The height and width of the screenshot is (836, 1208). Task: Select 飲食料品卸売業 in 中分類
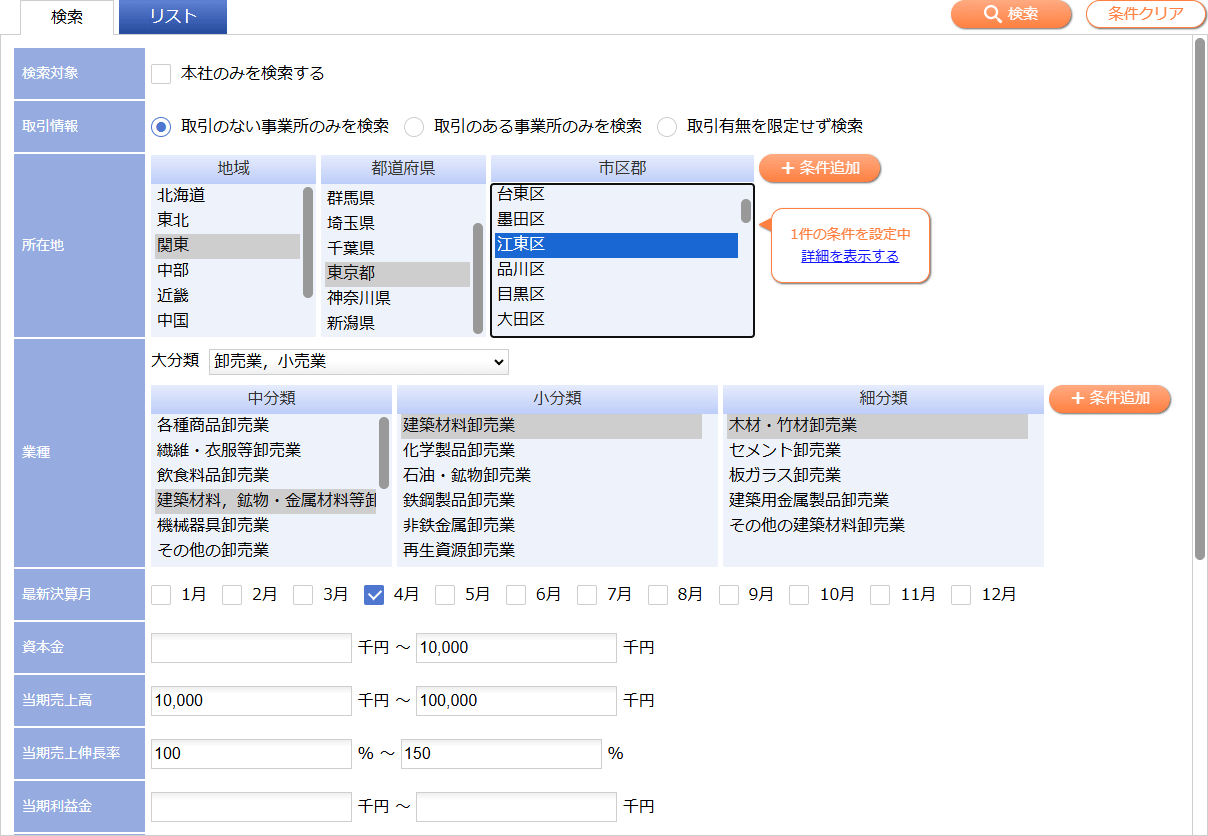click(265, 476)
